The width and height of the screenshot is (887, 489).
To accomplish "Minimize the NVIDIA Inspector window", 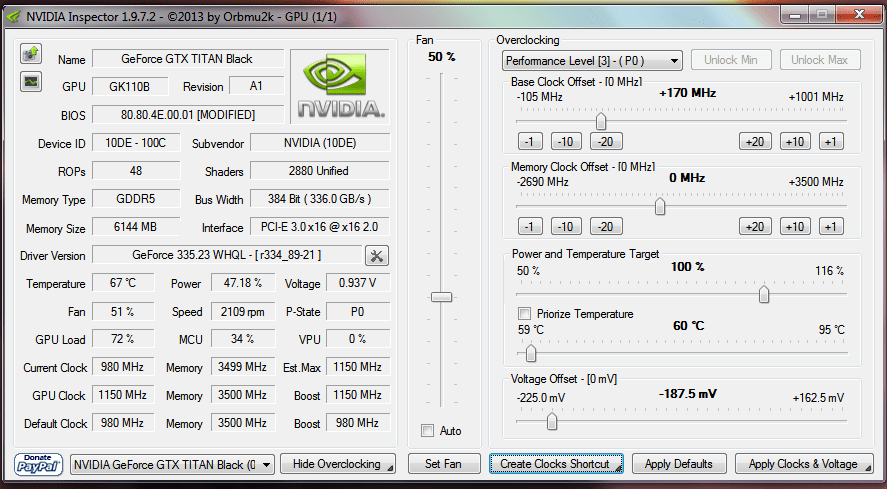I will [795, 15].
